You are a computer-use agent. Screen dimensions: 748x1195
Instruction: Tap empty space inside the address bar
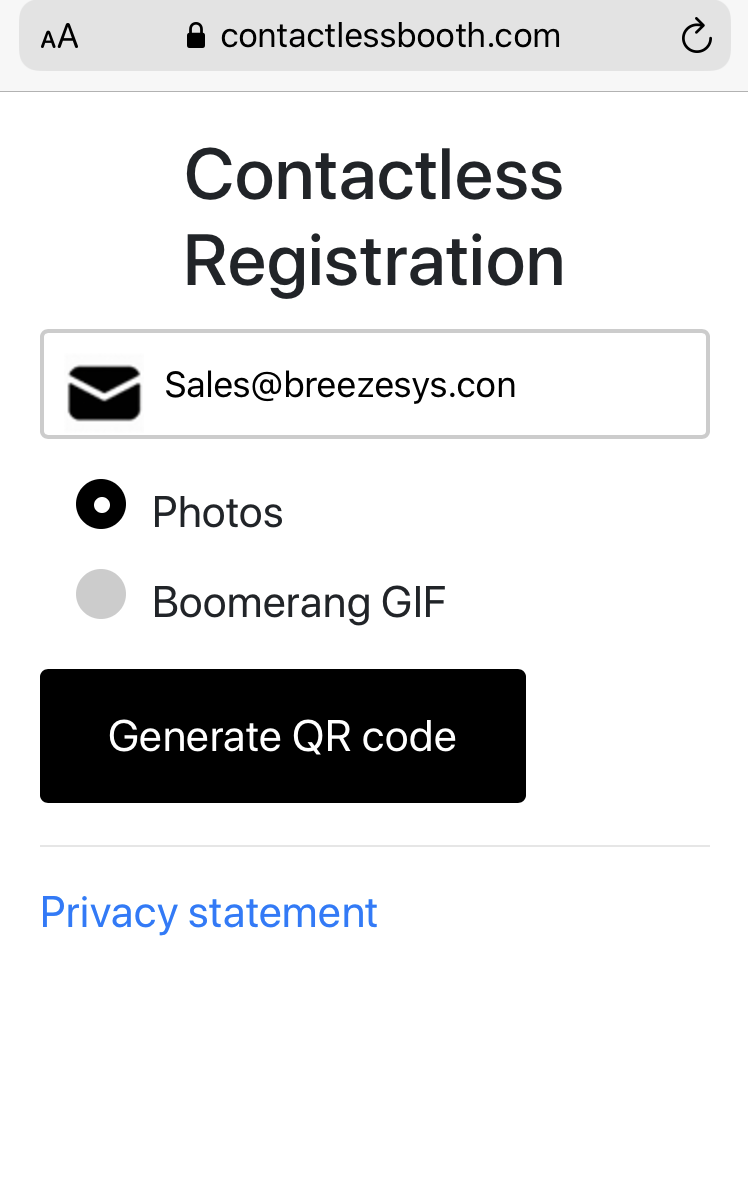click(621, 36)
